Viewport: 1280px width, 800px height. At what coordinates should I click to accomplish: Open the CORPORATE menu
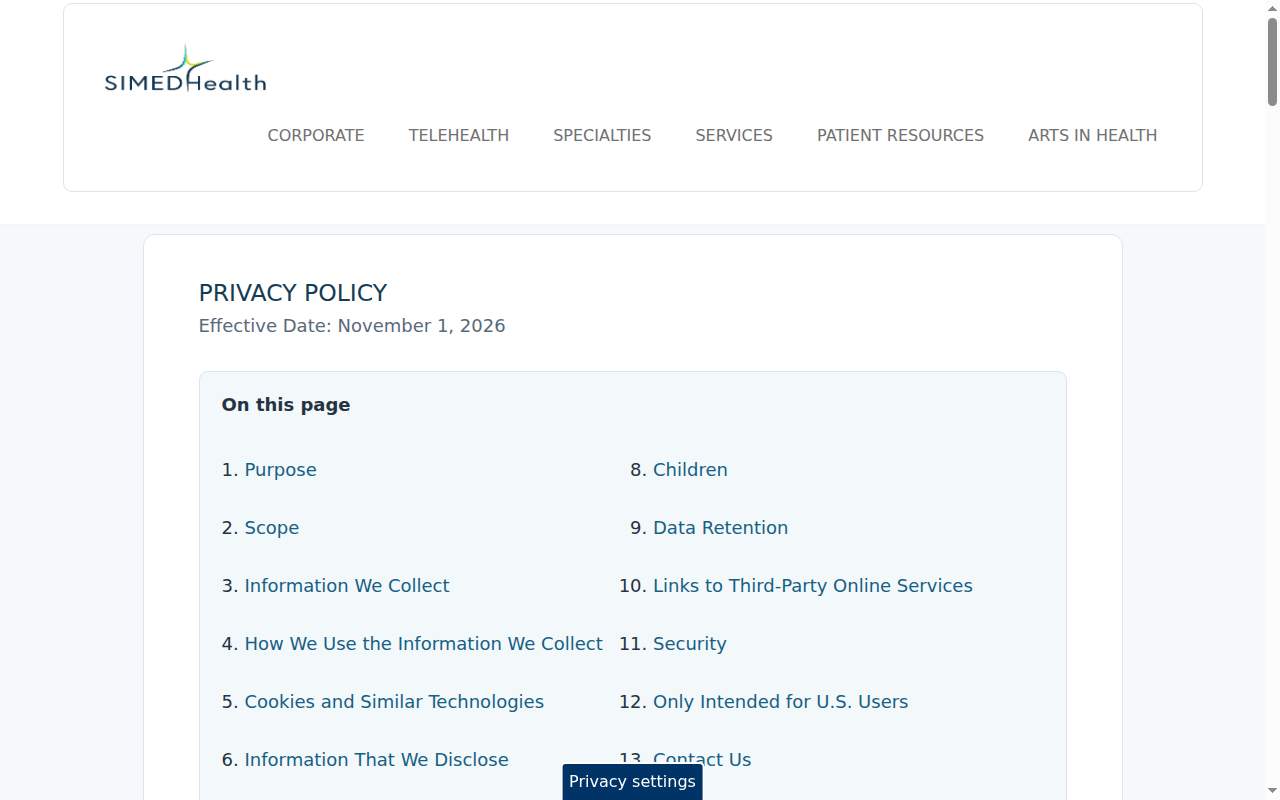[x=316, y=135]
